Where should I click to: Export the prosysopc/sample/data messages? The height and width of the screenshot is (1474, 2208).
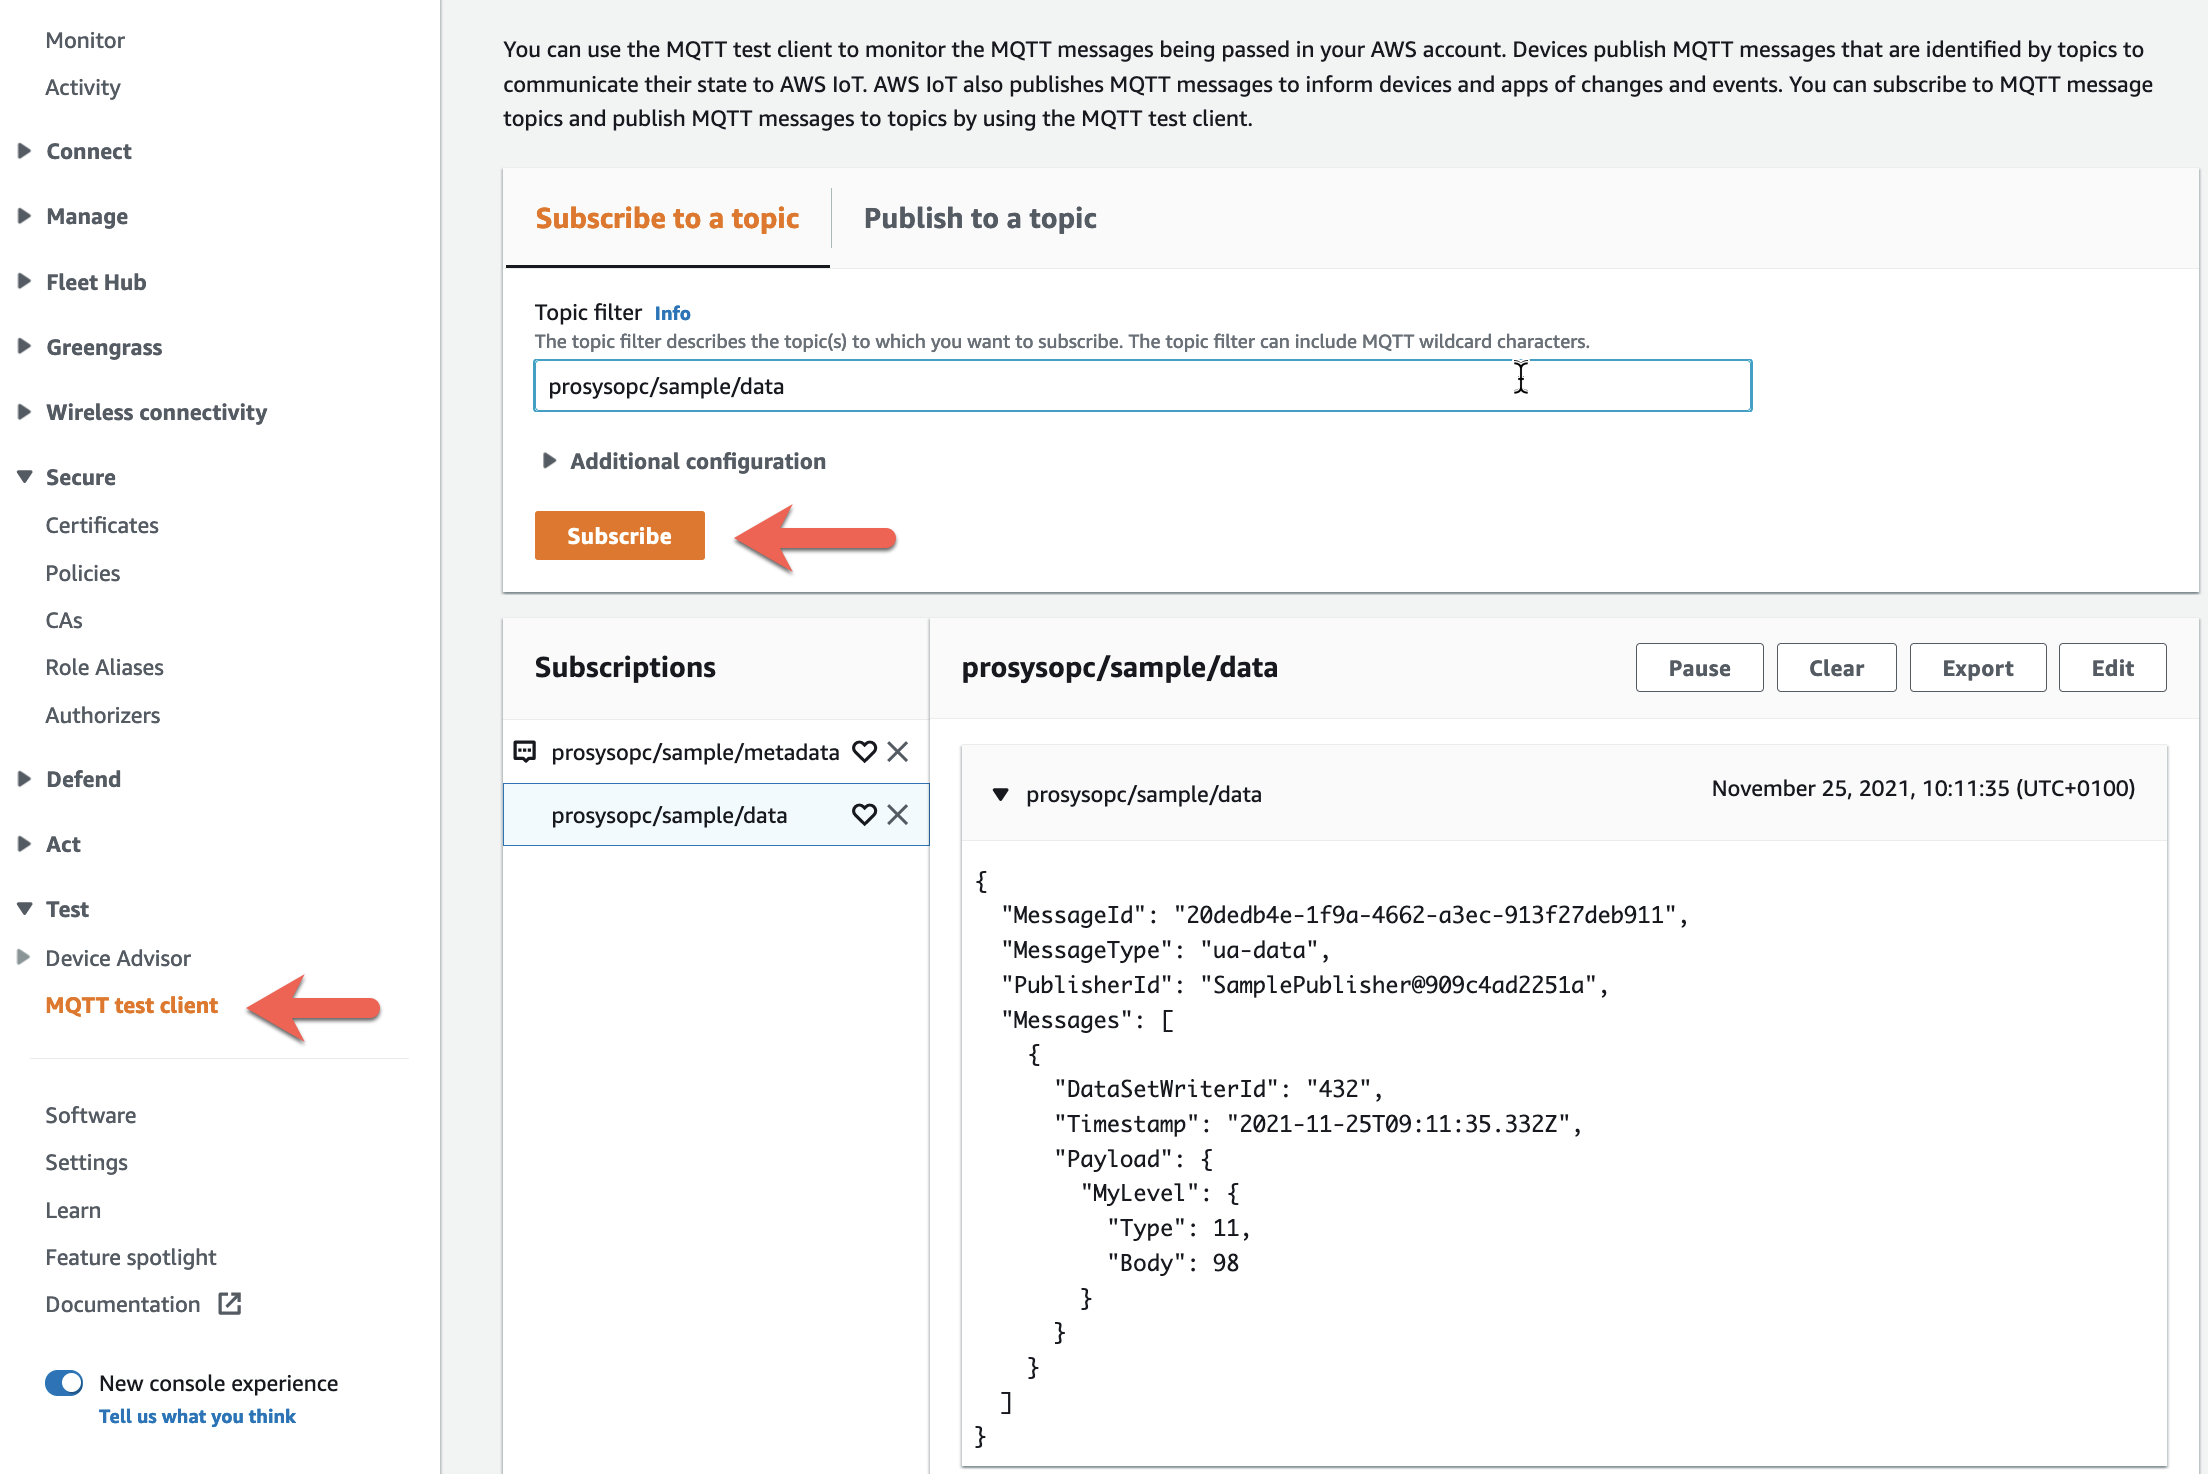coord(1977,668)
